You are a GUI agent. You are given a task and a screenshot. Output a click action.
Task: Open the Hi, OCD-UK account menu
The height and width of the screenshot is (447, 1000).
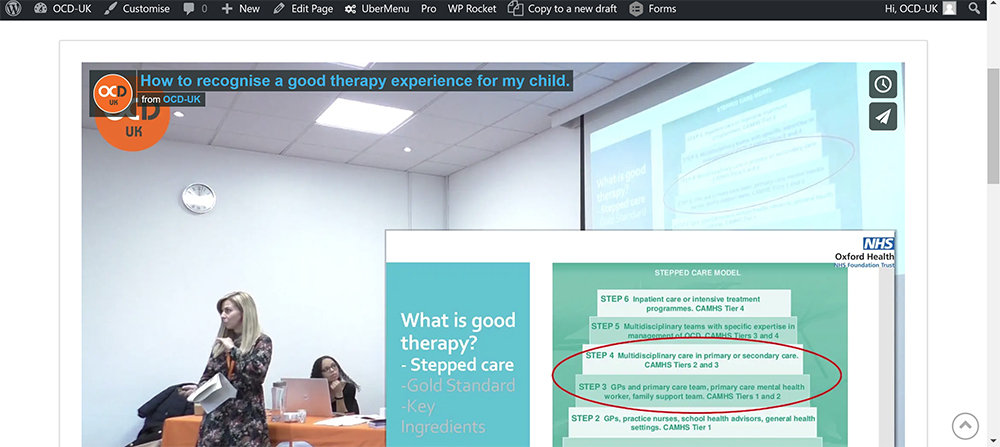[x=921, y=9]
